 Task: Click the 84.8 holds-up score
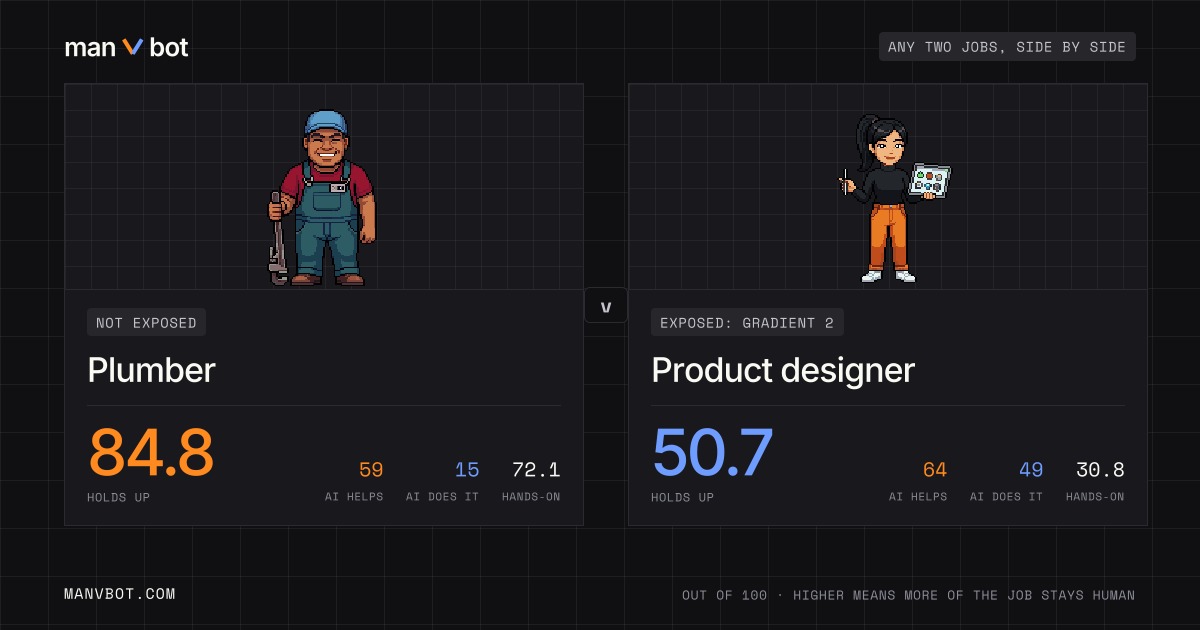coord(151,452)
